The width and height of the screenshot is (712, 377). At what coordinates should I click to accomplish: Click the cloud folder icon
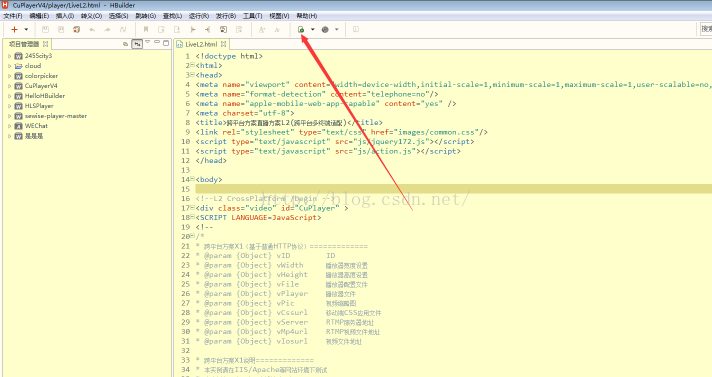18,66
